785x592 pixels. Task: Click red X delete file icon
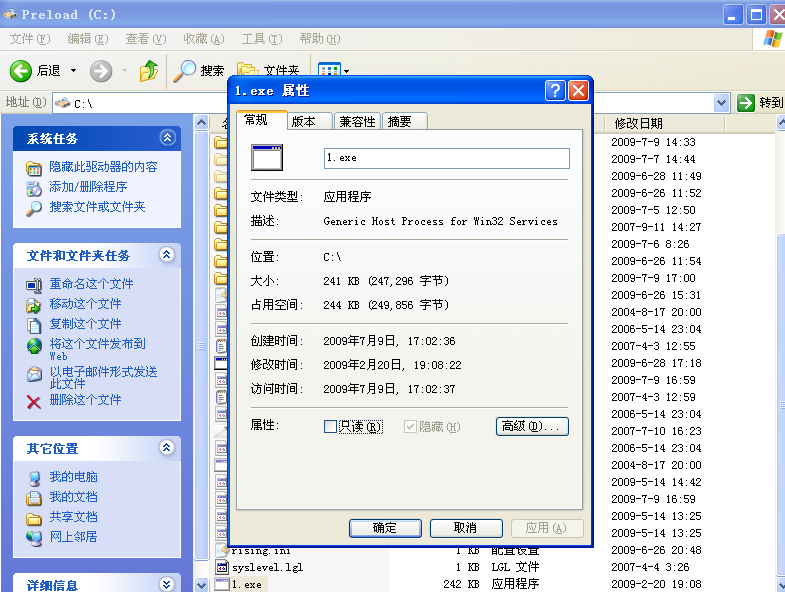pyautogui.click(x=34, y=402)
